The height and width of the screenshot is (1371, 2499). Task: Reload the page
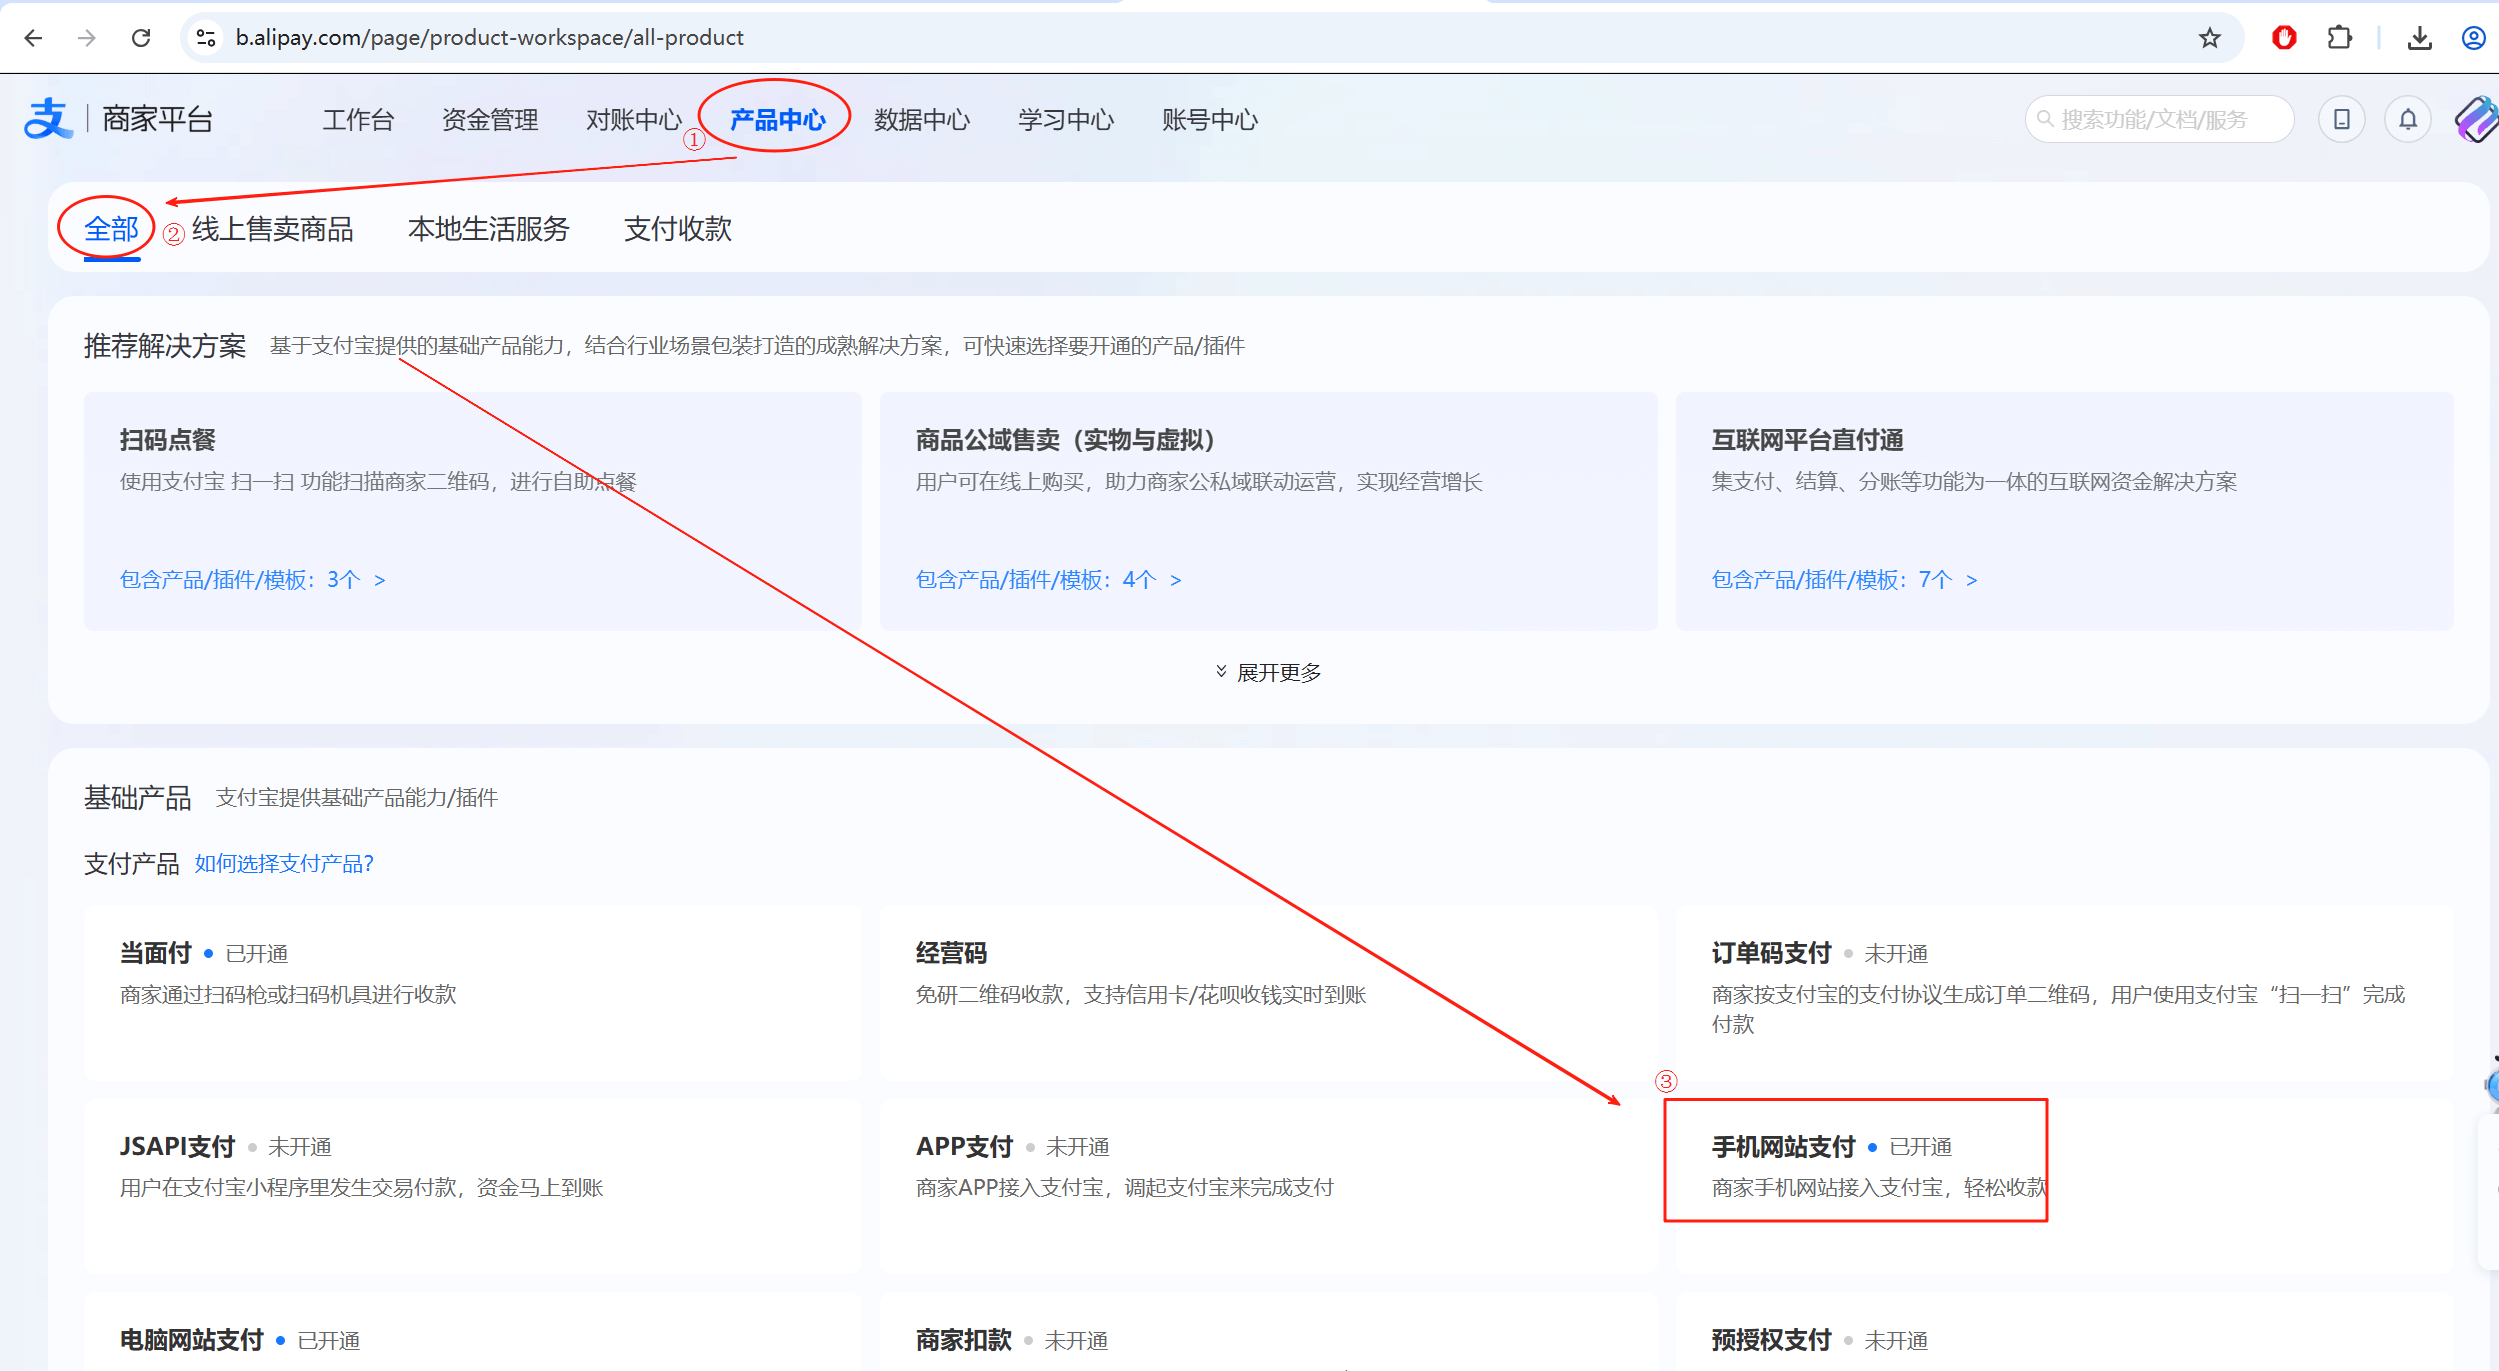[x=142, y=37]
